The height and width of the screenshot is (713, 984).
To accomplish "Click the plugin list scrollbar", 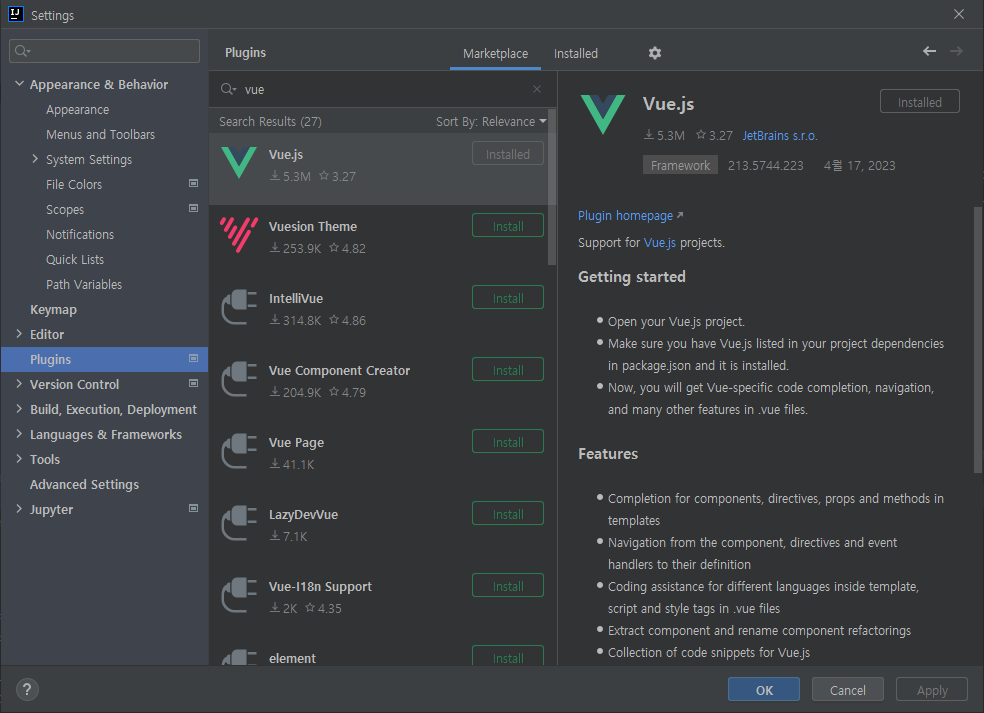I will tap(552, 188).
